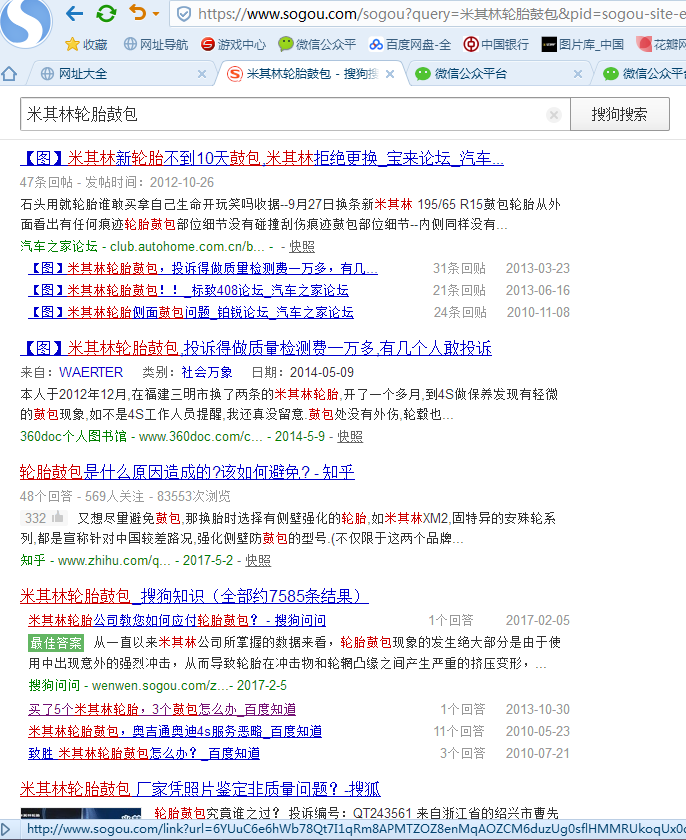Image resolution: width=686 pixels, height=840 pixels.
Task: Open the 中国银行 bookmark
Action: click(496, 44)
